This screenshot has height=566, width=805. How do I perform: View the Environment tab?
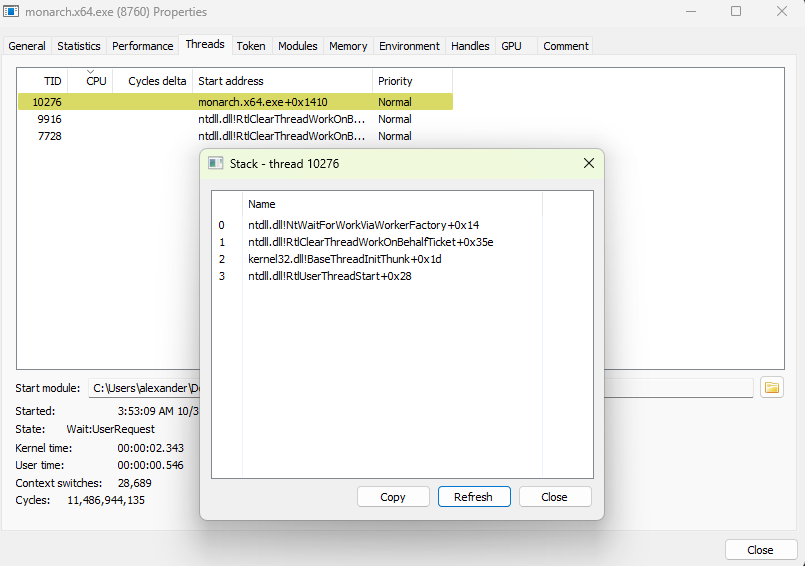pos(409,46)
